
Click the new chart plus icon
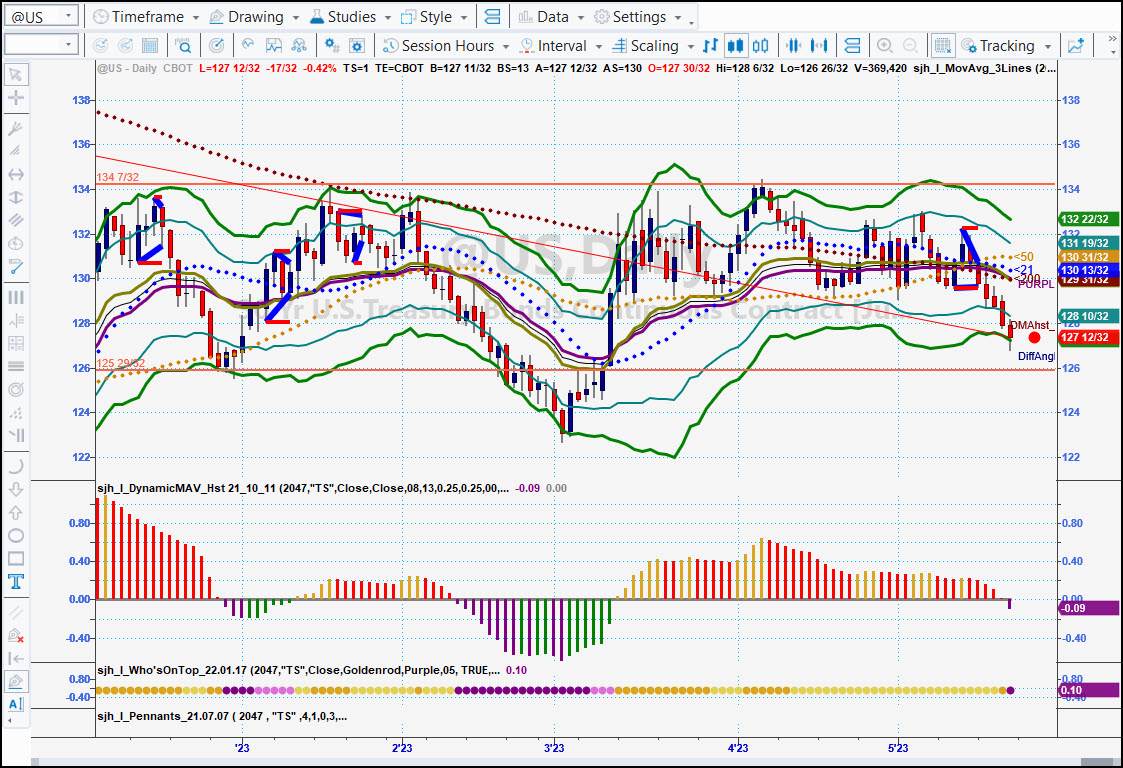point(1076,46)
